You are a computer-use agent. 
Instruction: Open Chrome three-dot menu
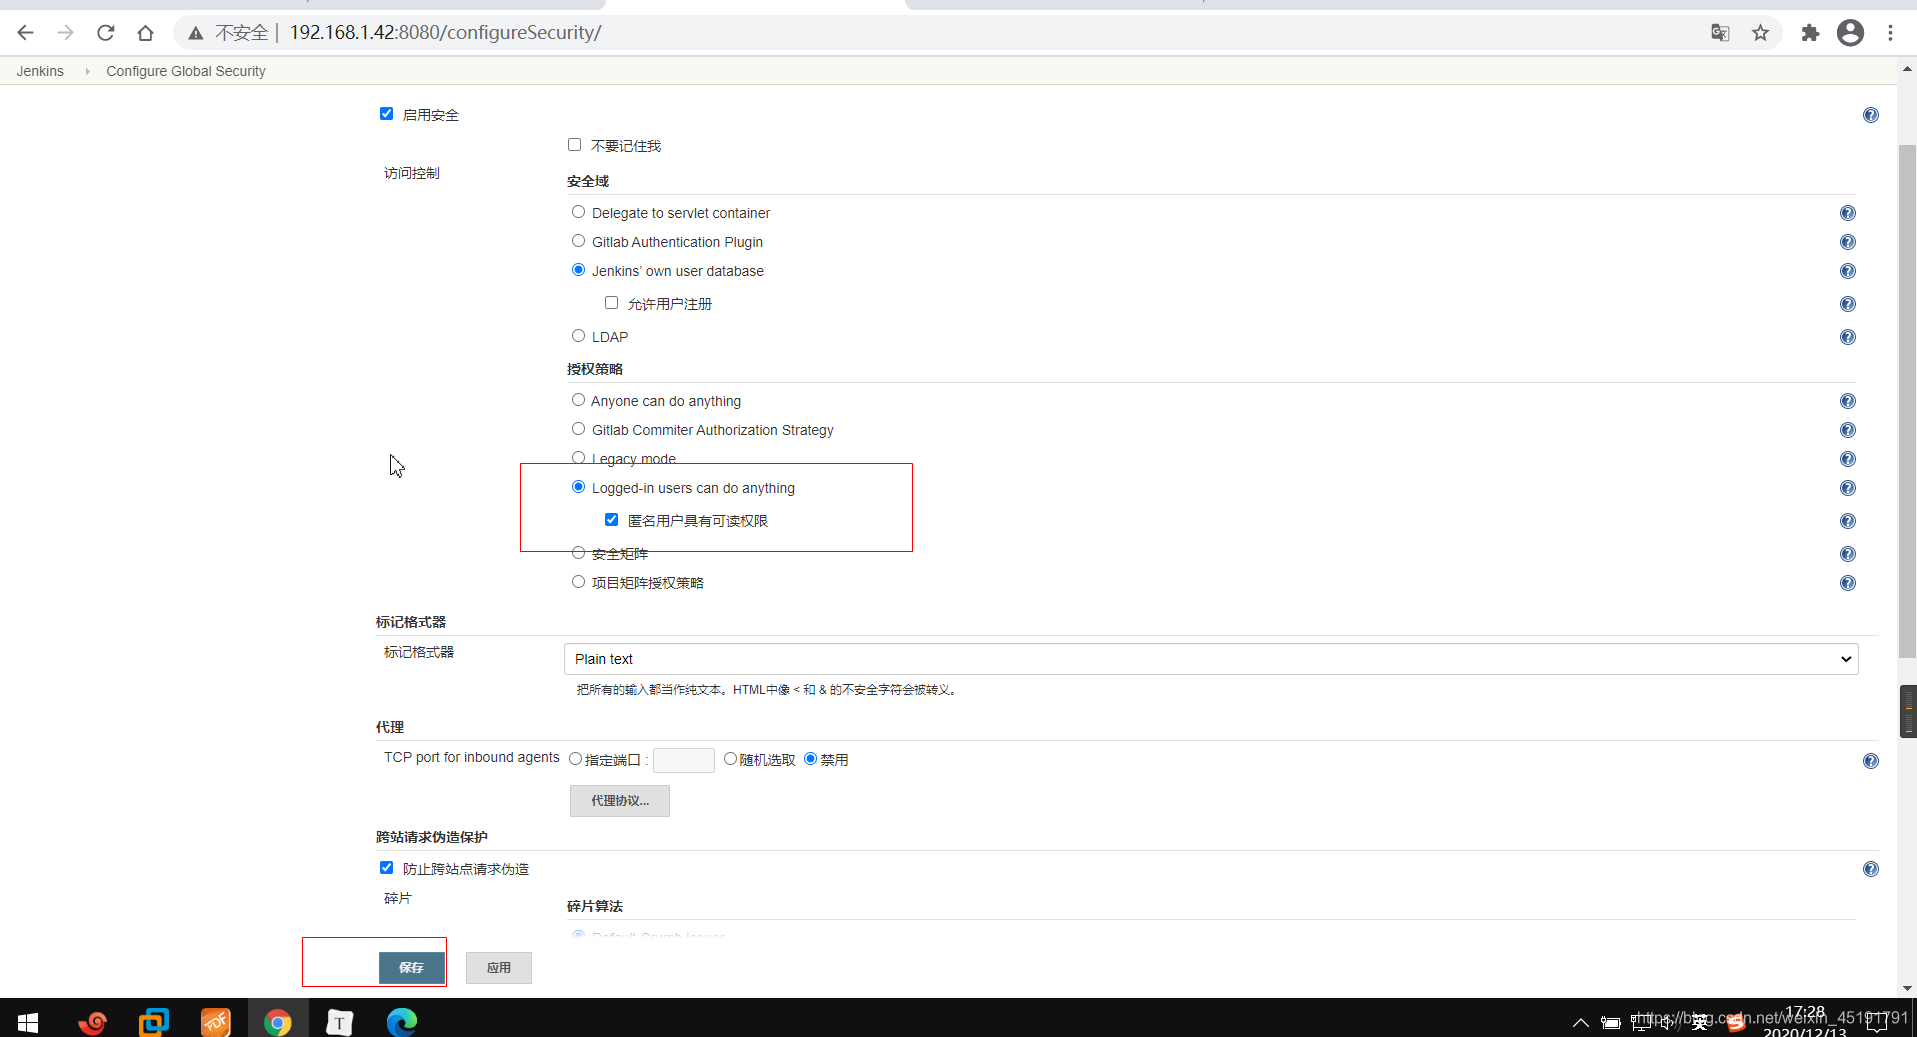coord(1891,33)
